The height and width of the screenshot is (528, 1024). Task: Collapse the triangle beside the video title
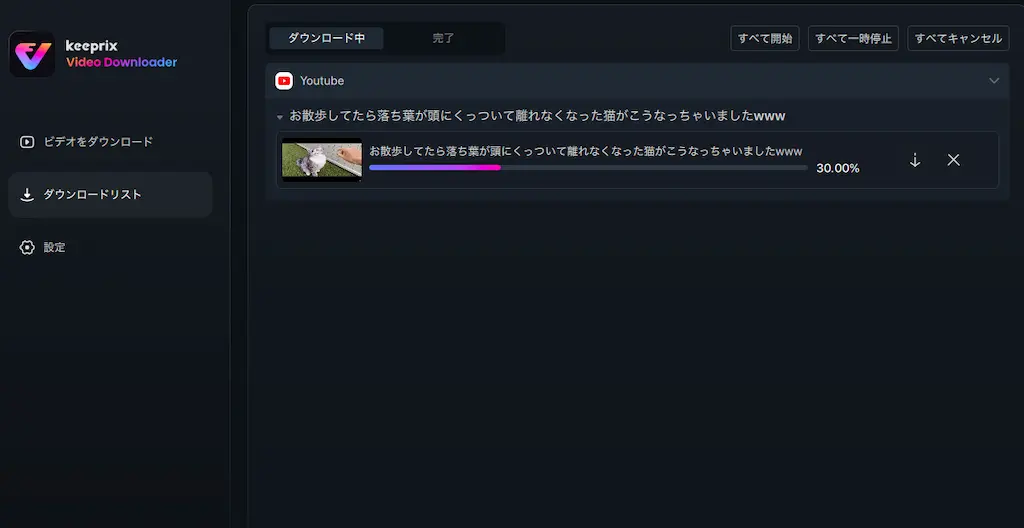(x=280, y=117)
